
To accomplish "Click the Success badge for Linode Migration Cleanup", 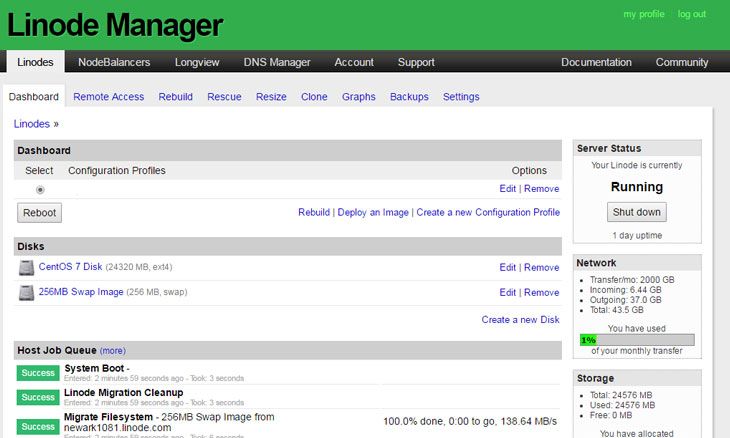I will pyautogui.click(x=38, y=397).
